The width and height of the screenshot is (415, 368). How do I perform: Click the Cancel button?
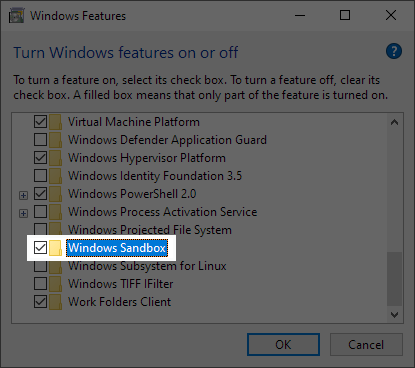click(366, 345)
